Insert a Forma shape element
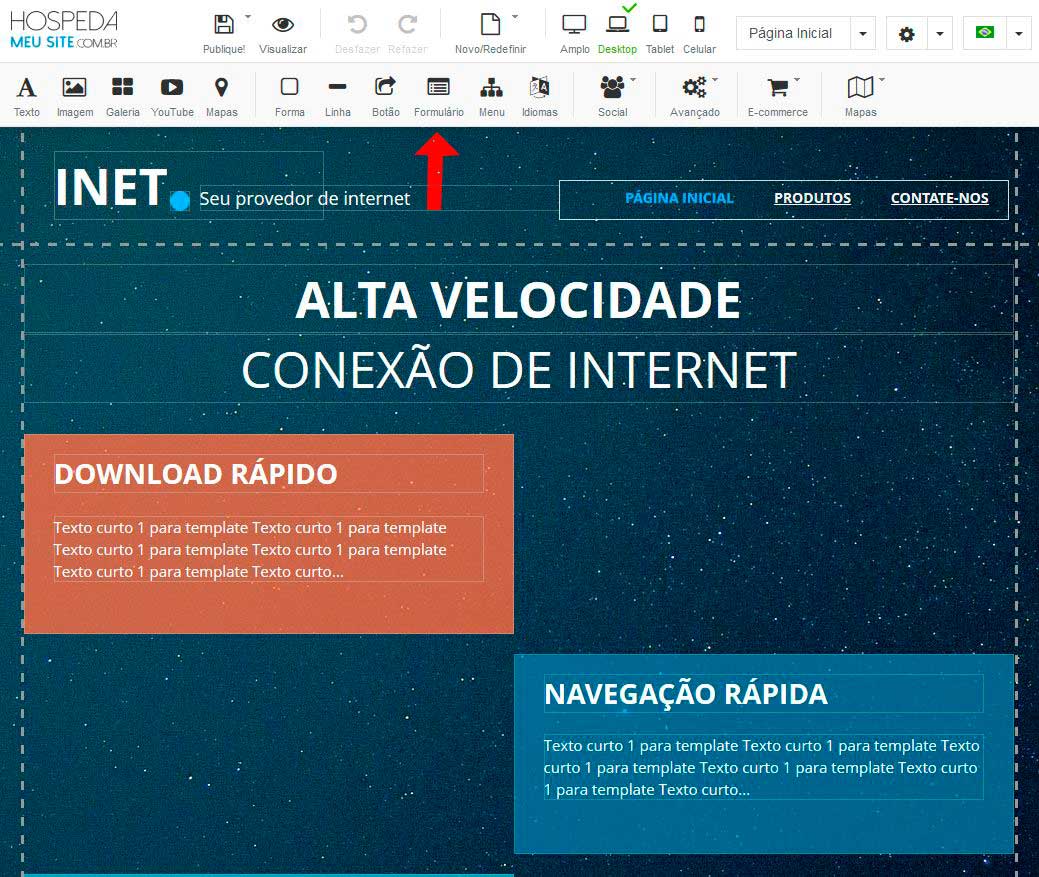The width and height of the screenshot is (1039, 877). [290, 96]
